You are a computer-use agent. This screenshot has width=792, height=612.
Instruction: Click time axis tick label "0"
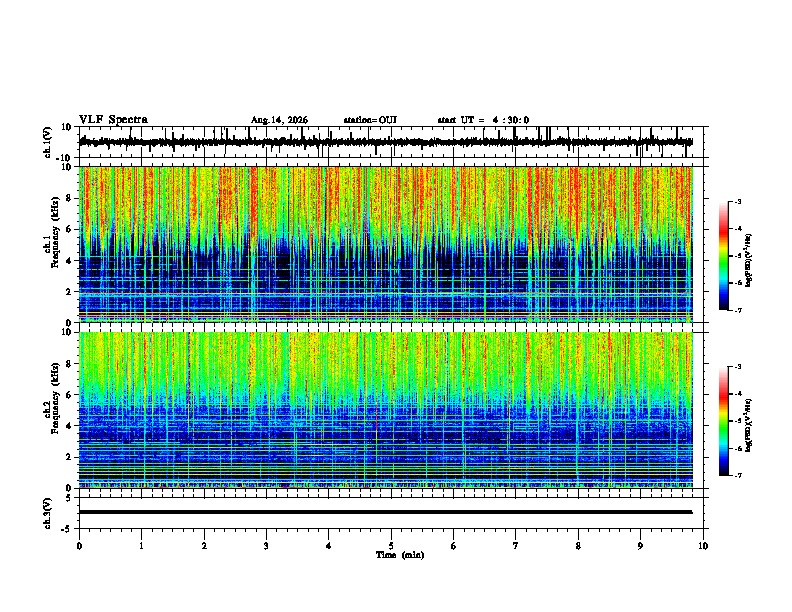79,546
